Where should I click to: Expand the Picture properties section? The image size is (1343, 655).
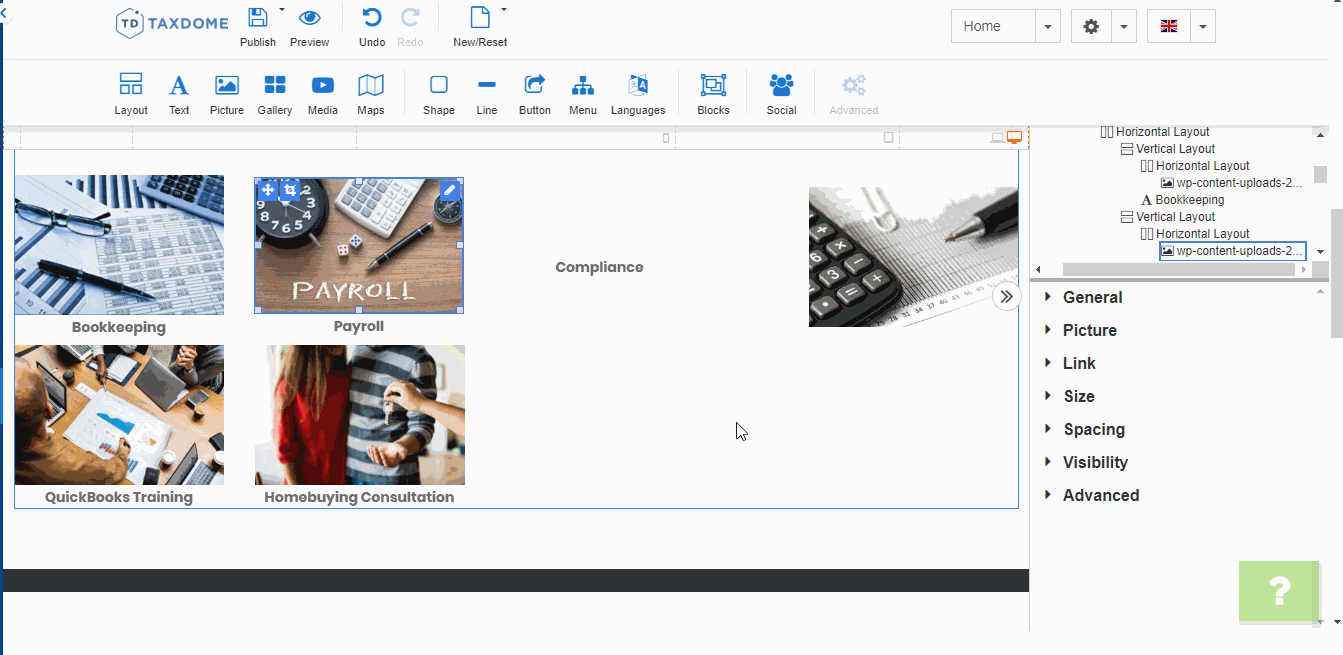click(1089, 330)
